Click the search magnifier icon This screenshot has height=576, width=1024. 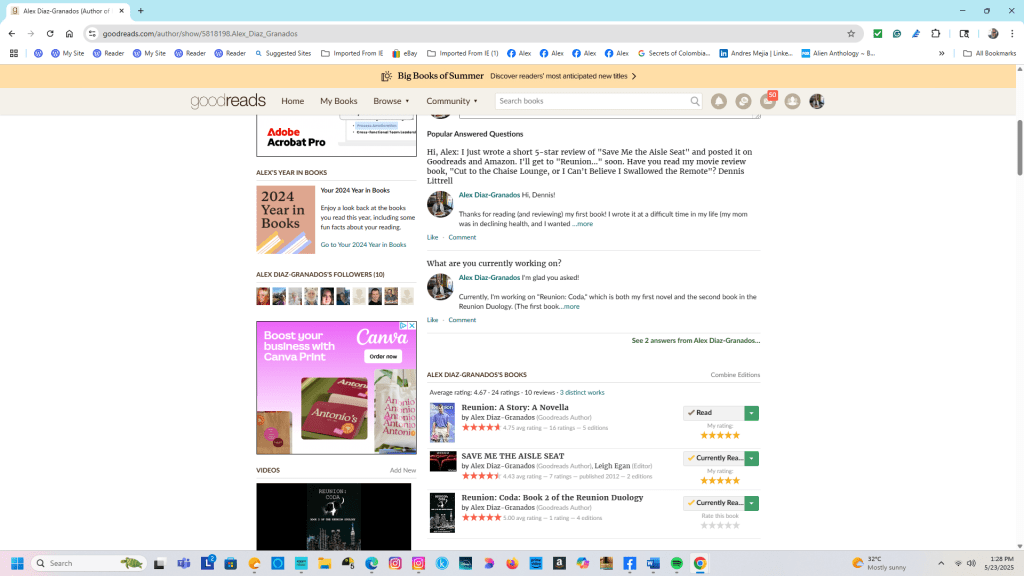click(695, 101)
